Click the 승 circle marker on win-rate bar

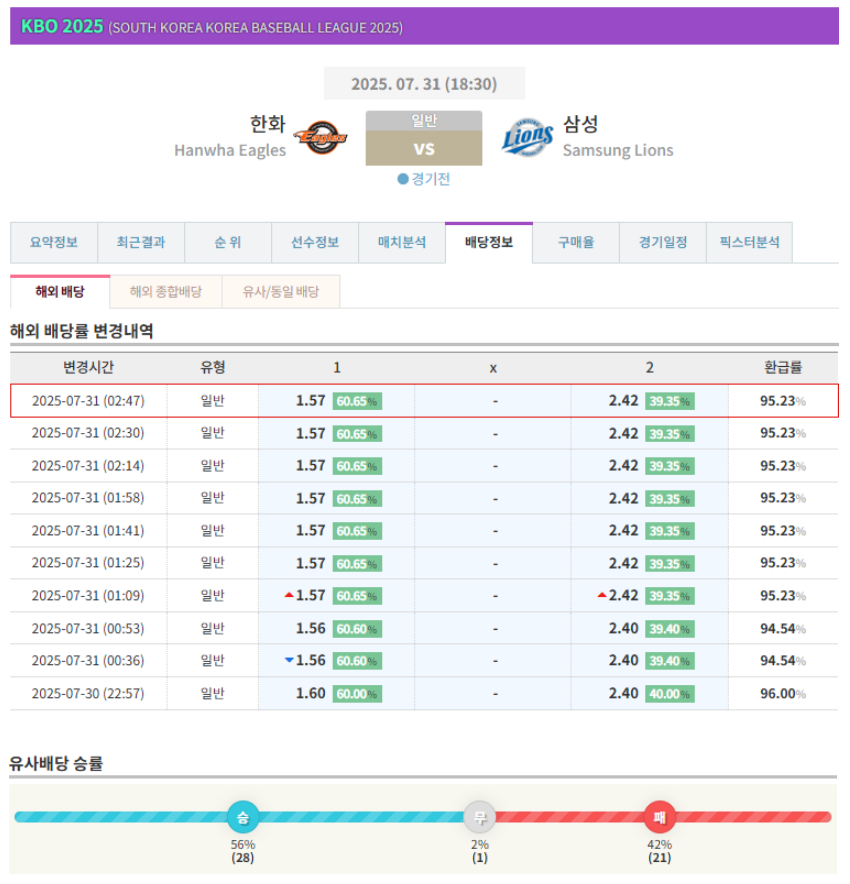click(243, 817)
